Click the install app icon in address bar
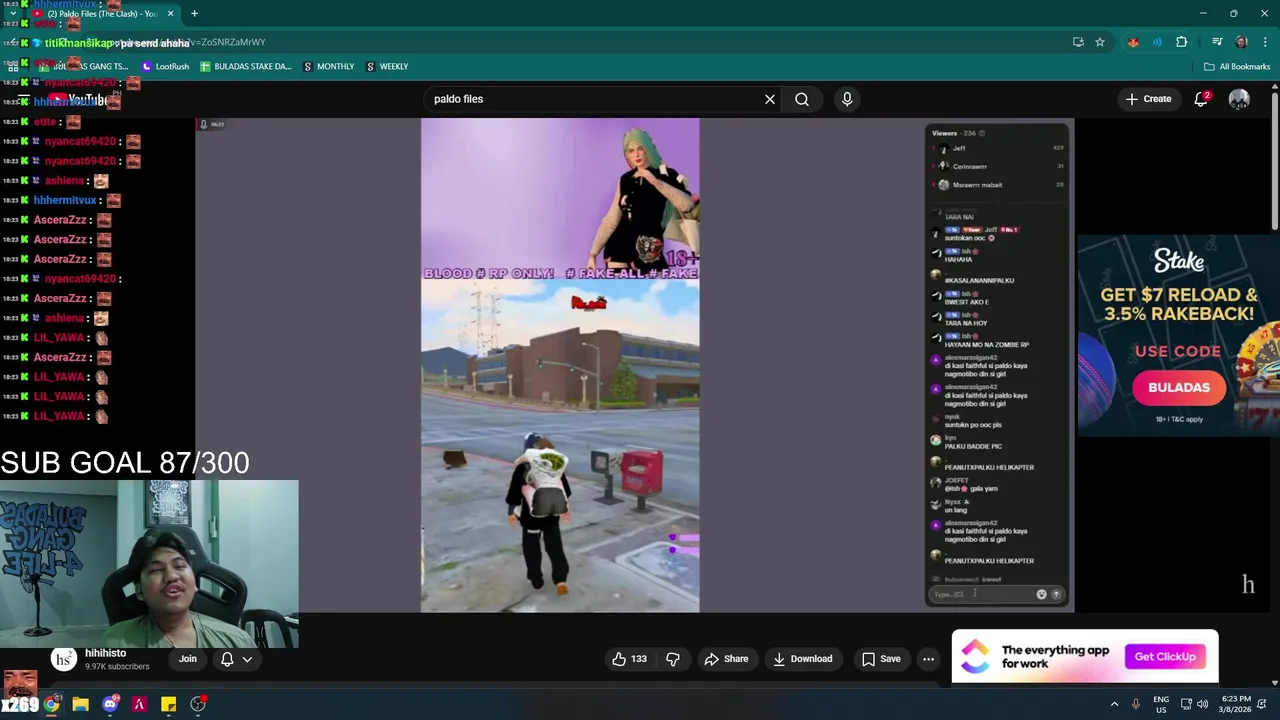The width and height of the screenshot is (1280, 720). 1078,42
